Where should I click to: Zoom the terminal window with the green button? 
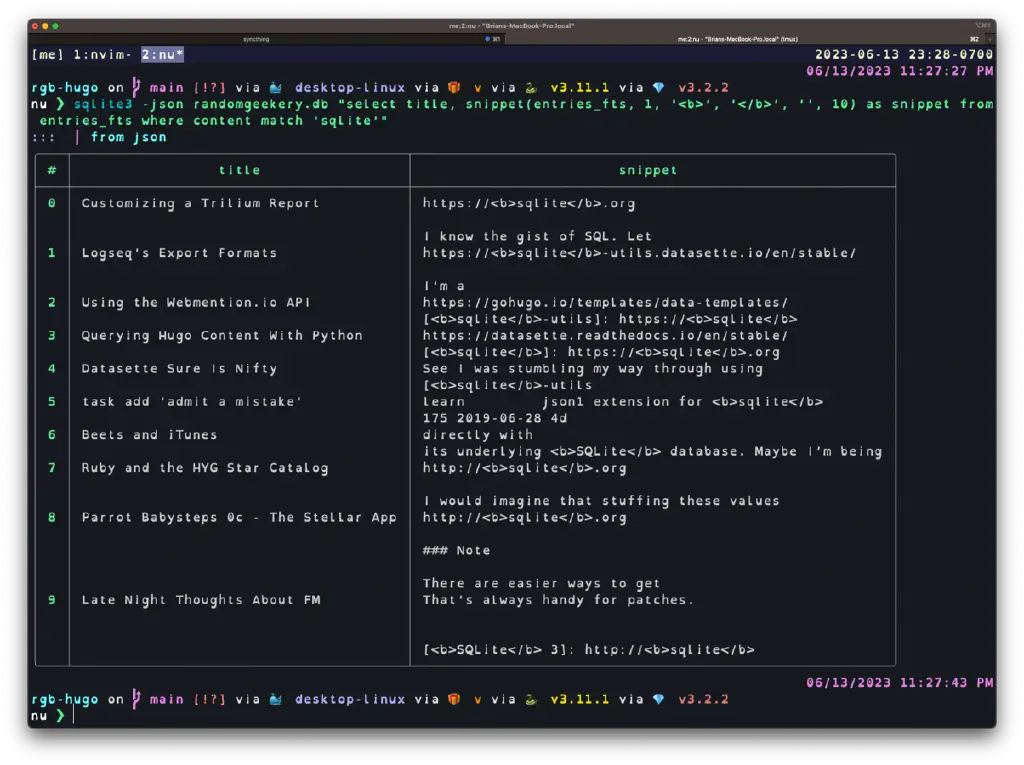(x=56, y=26)
